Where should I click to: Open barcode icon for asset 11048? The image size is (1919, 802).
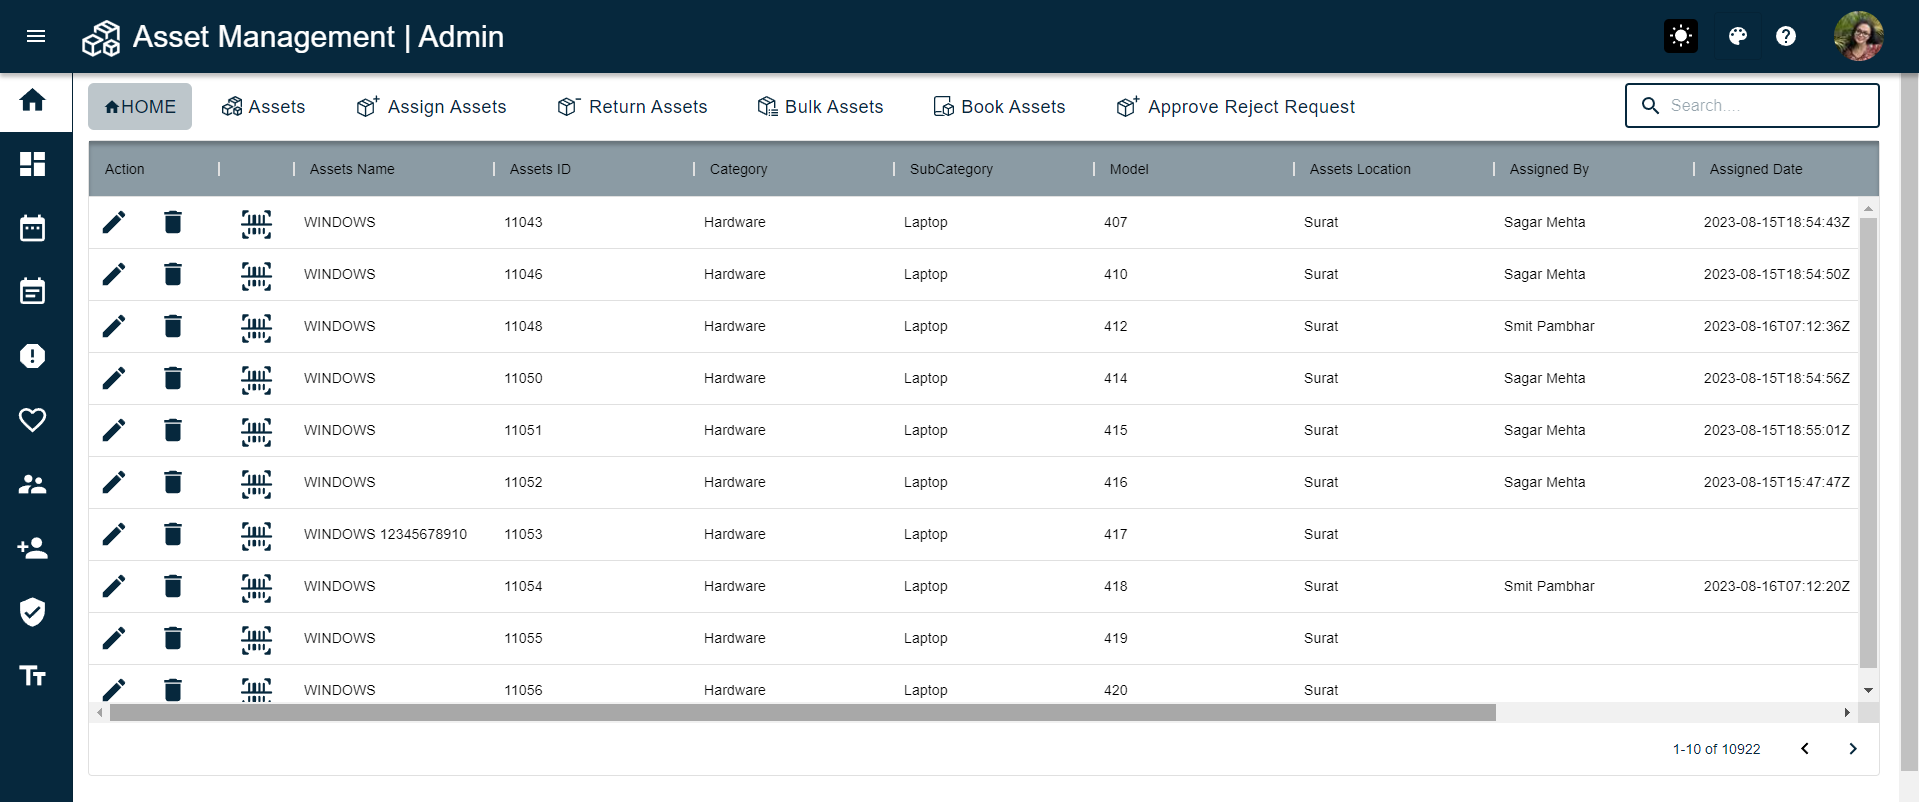(x=256, y=326)
